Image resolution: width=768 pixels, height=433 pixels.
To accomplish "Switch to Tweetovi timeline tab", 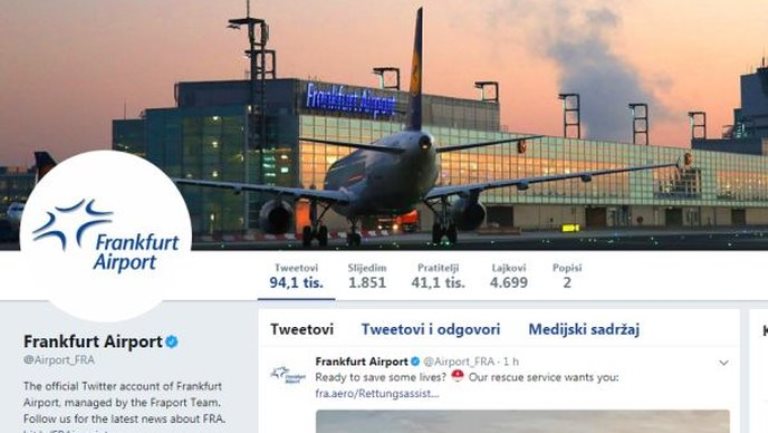I will pos(302,329).
